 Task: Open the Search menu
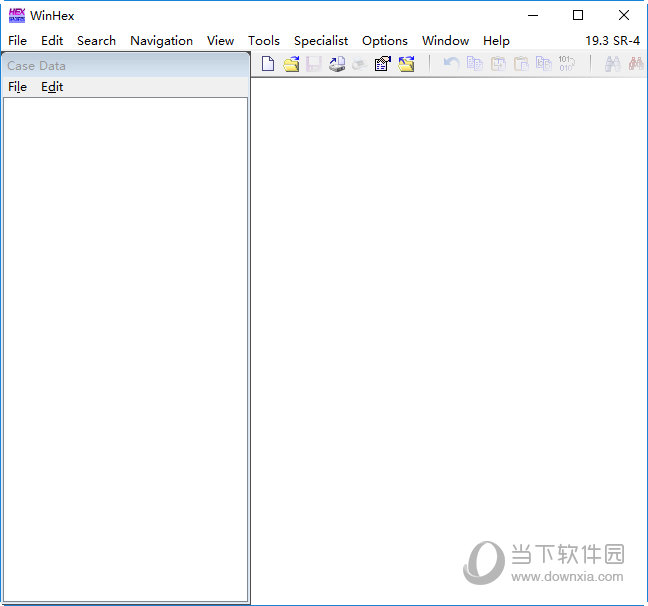[x=96, y=41]
